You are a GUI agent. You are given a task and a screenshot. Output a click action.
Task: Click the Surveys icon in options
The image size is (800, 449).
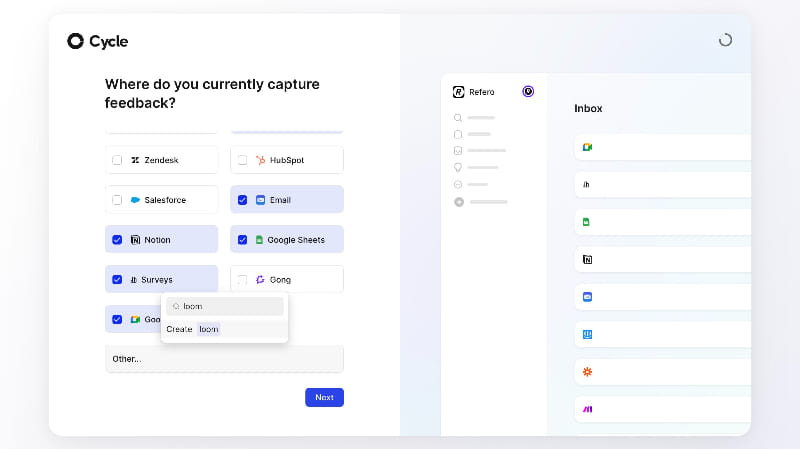pyautogui.click(x=134, y=280)
